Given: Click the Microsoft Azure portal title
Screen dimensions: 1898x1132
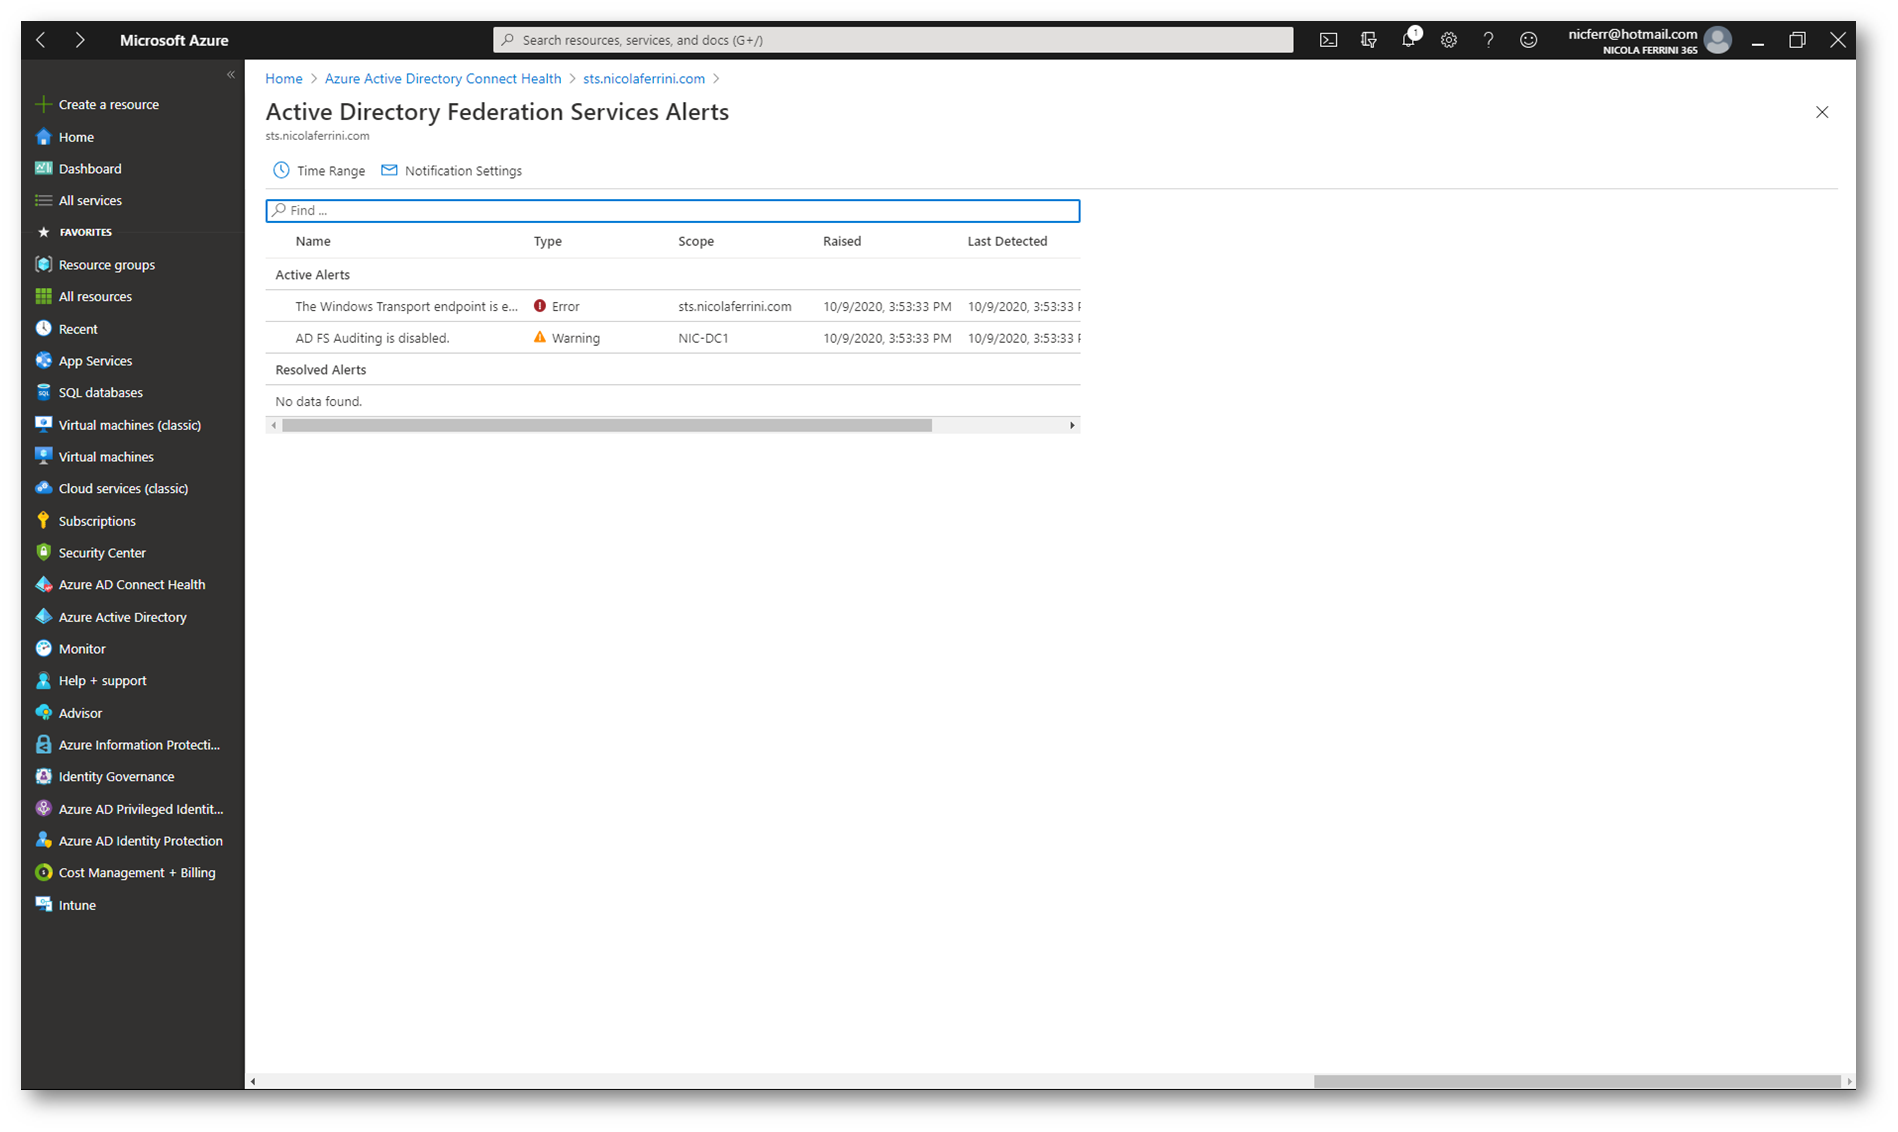Looking at the screenshot, I should coord(174,40).
